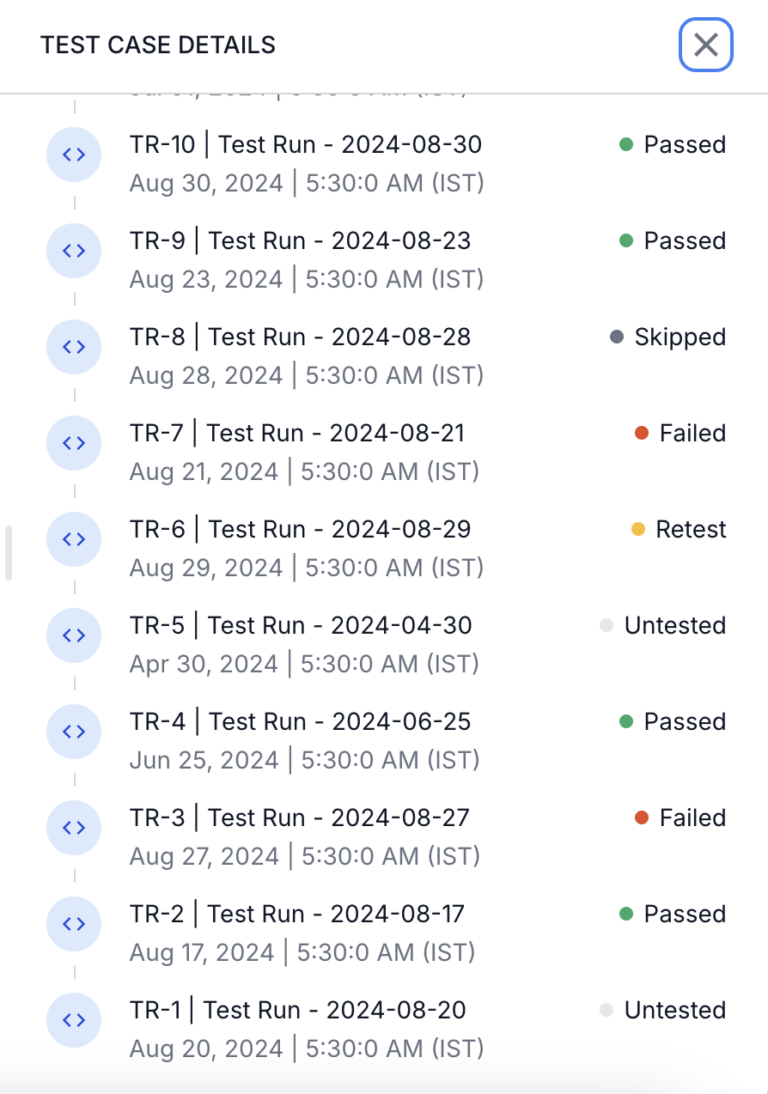Select the TEST CASE DETAILS header tab
Image resolution: width=768 pixels, height=1094 pixels.
[157, 45]
